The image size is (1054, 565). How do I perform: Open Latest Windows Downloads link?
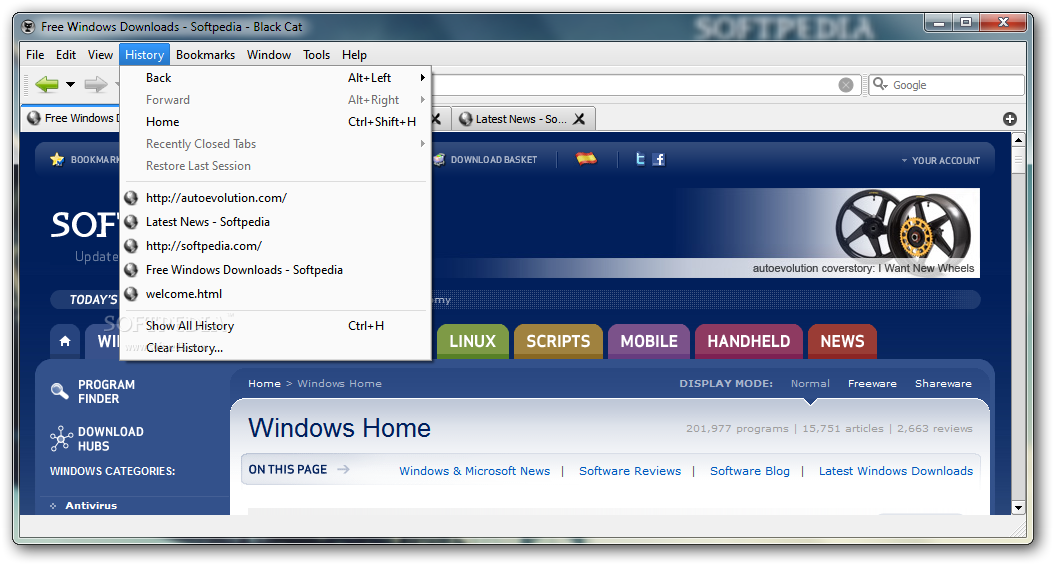[895, 471]
